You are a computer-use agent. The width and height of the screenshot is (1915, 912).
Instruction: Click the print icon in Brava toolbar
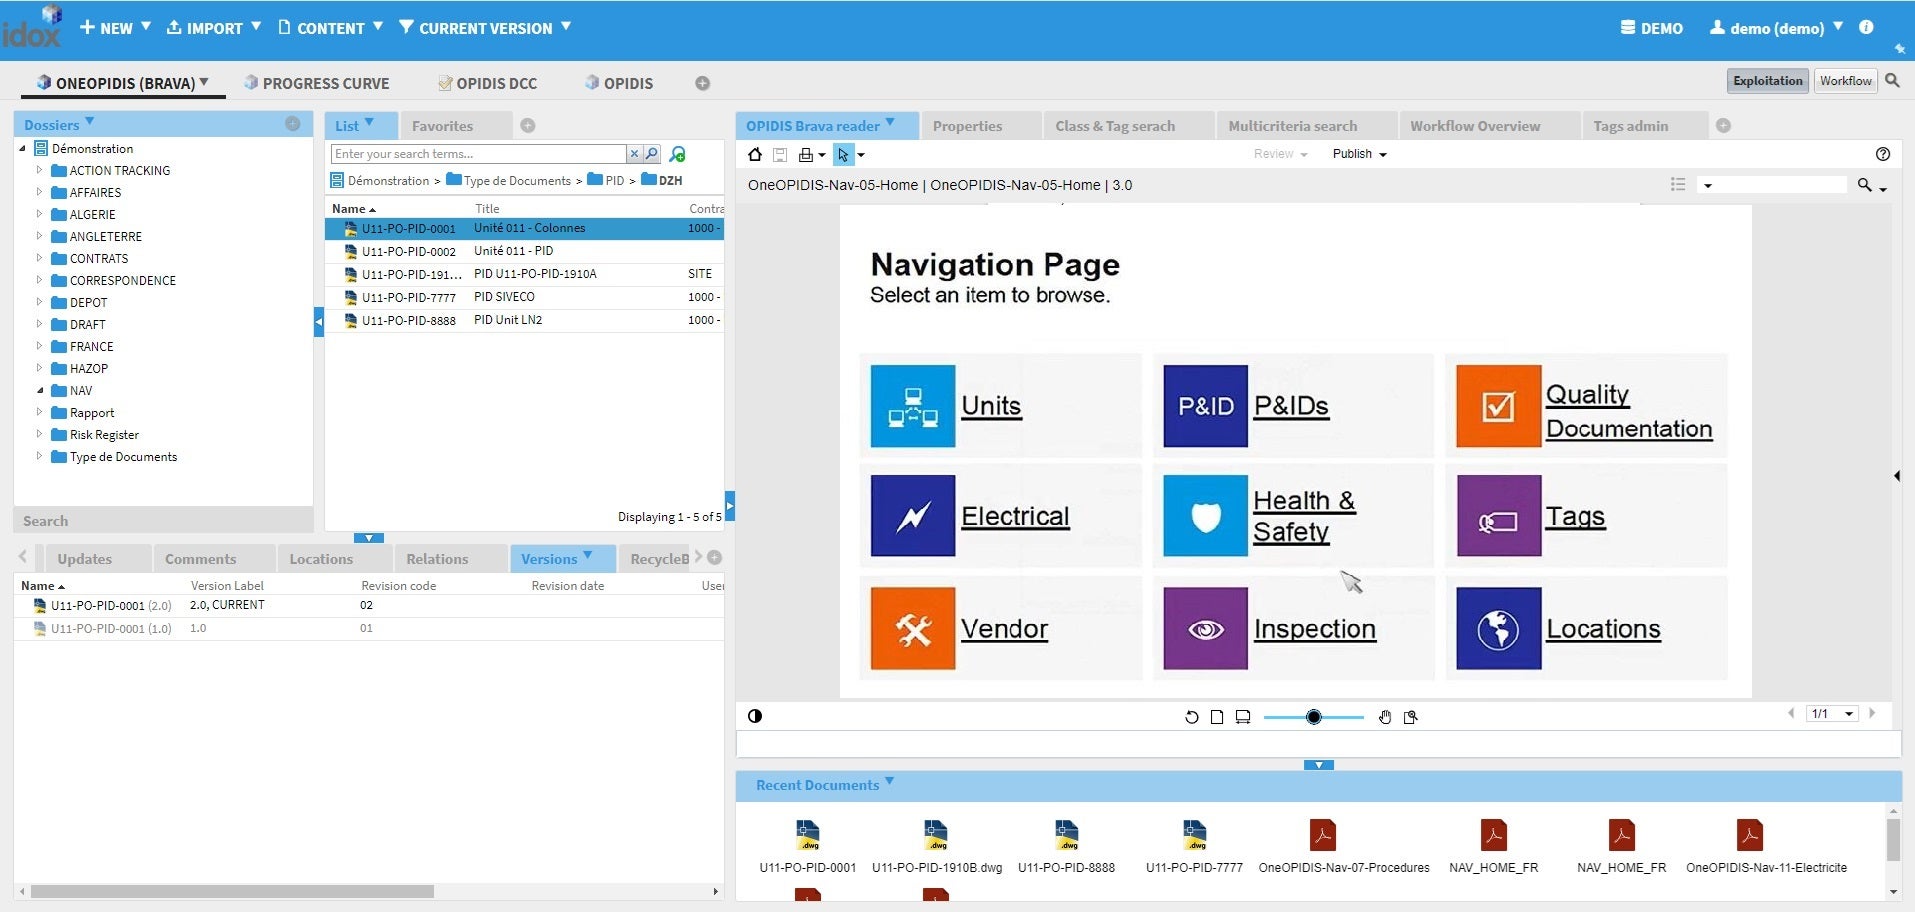(x=806, y=155)
